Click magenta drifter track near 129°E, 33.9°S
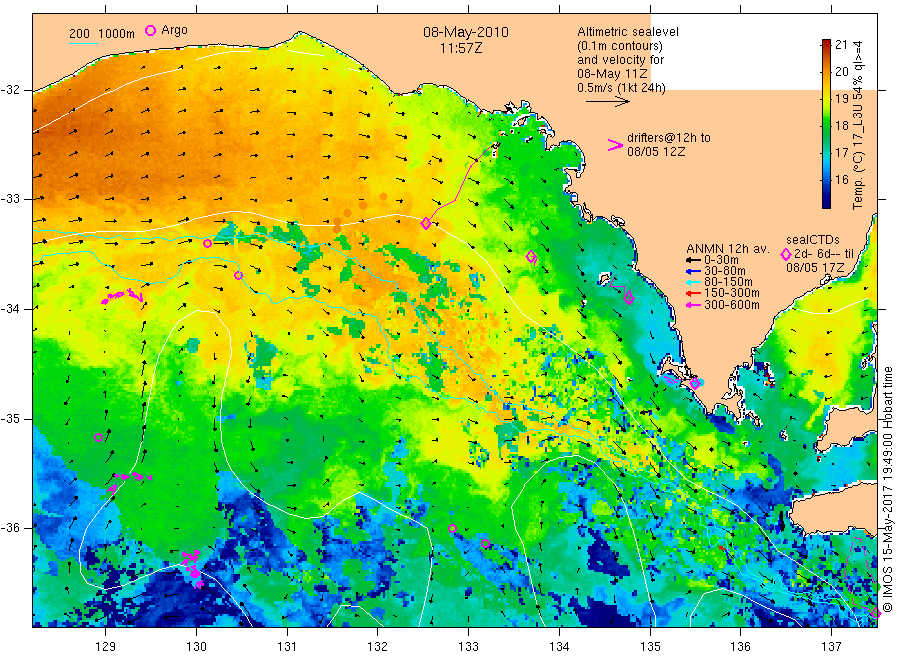The width and height of the screenshot is (900, 660). point(122,296)
